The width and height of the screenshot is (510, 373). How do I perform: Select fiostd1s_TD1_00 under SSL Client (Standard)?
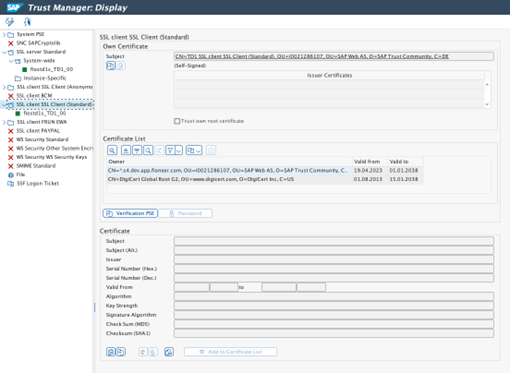point(45,113)
